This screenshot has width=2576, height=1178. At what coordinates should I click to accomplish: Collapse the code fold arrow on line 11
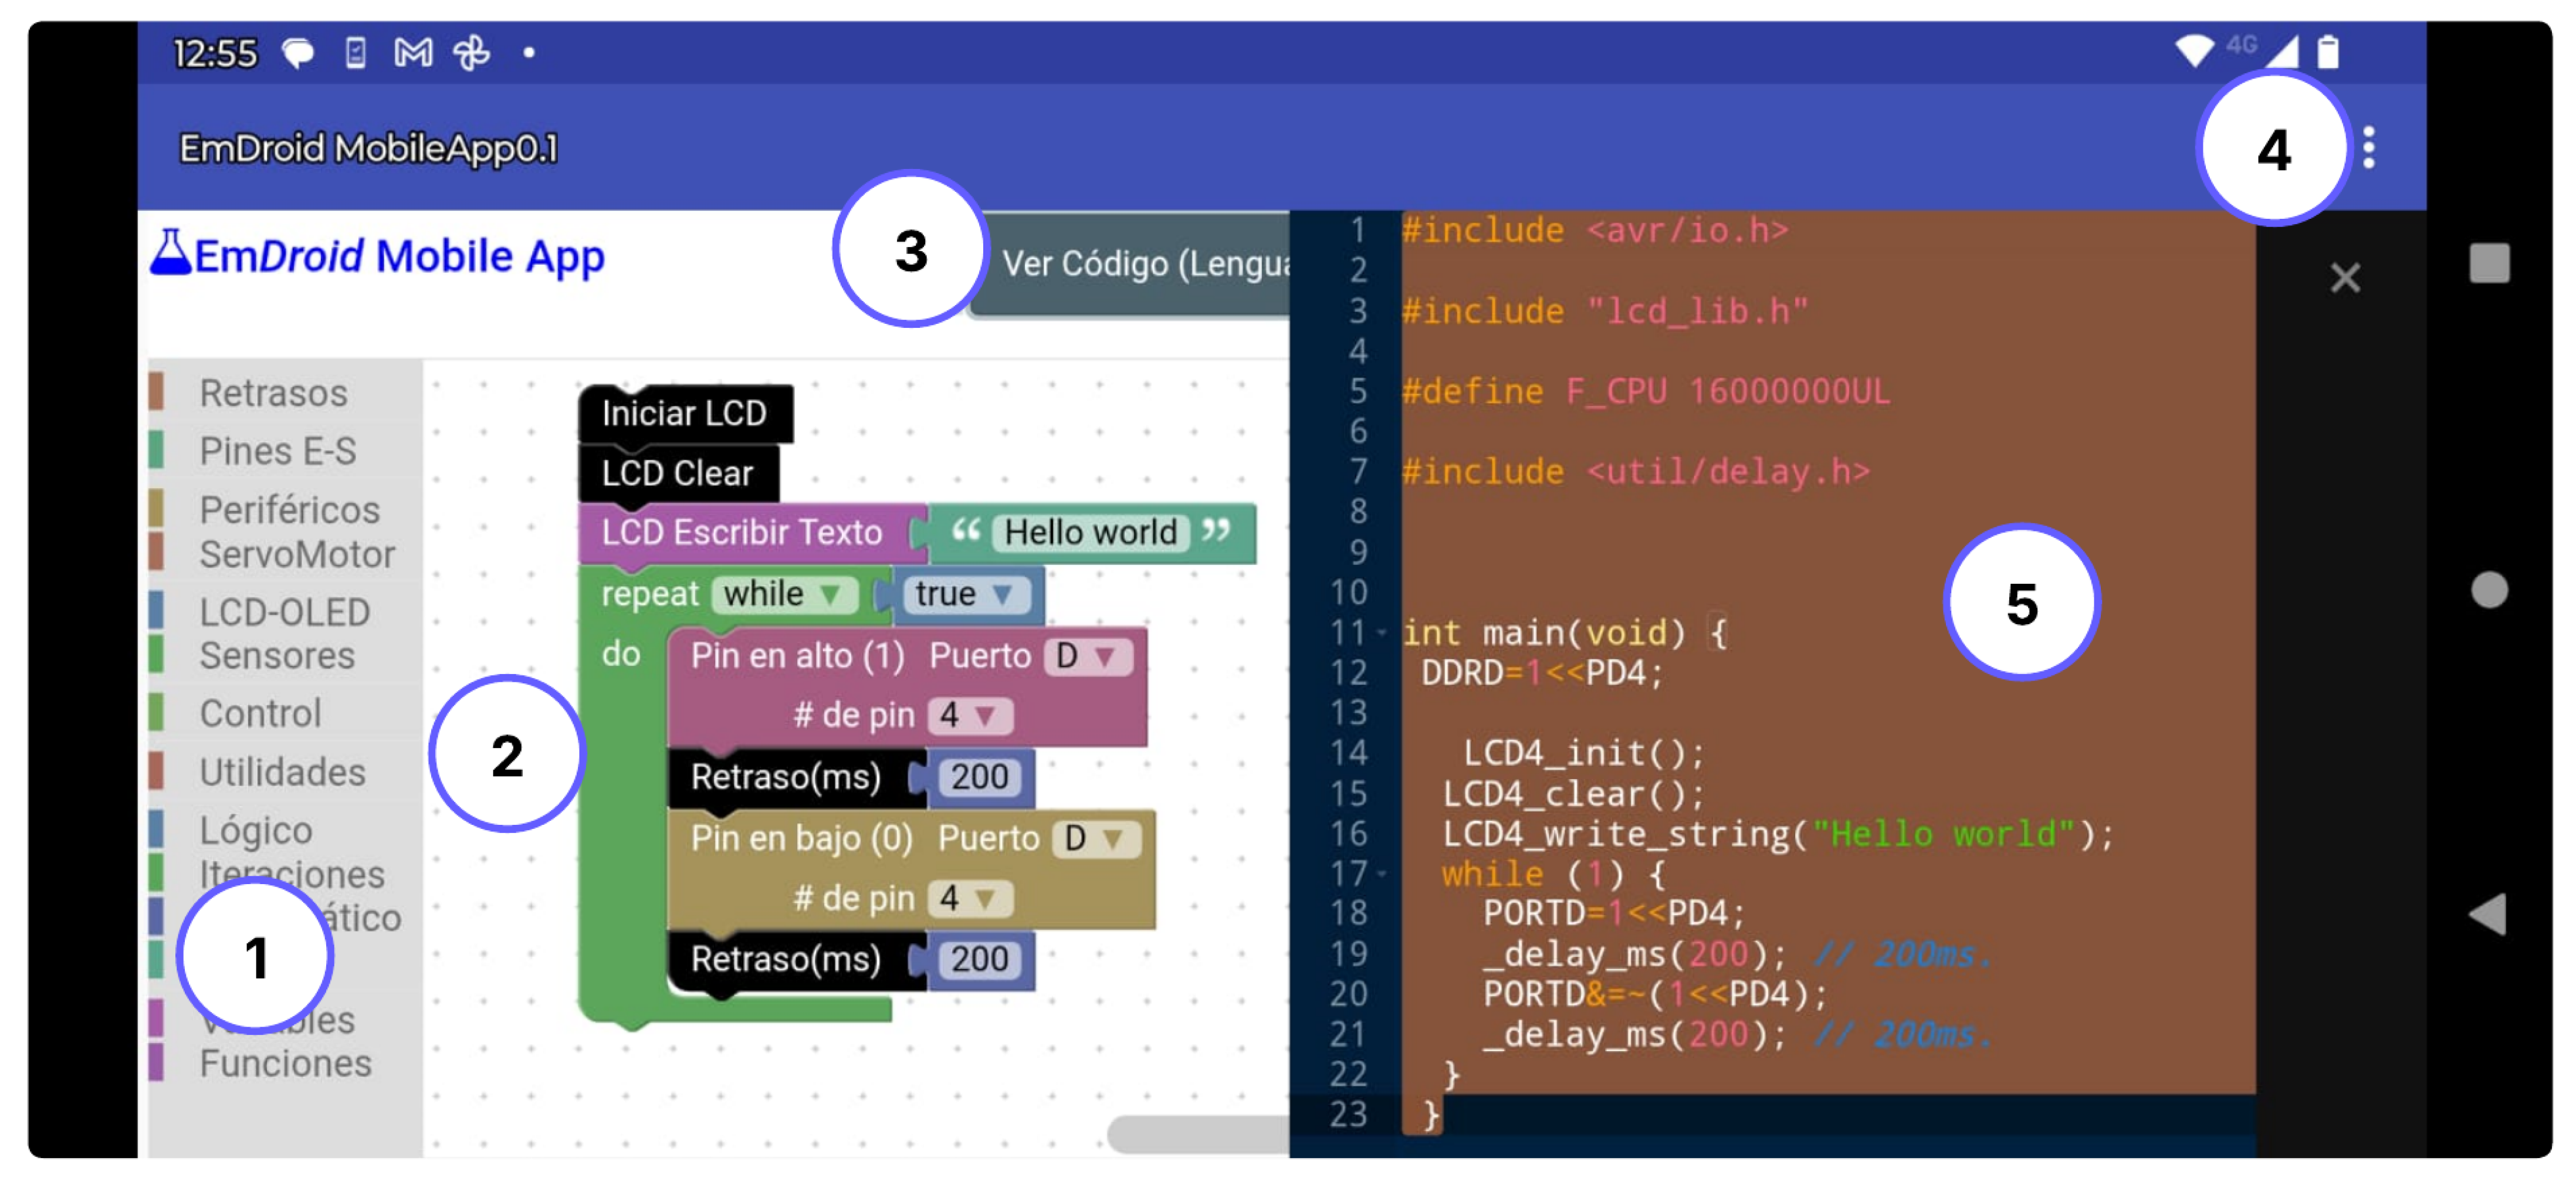(x=1382, y=632)
